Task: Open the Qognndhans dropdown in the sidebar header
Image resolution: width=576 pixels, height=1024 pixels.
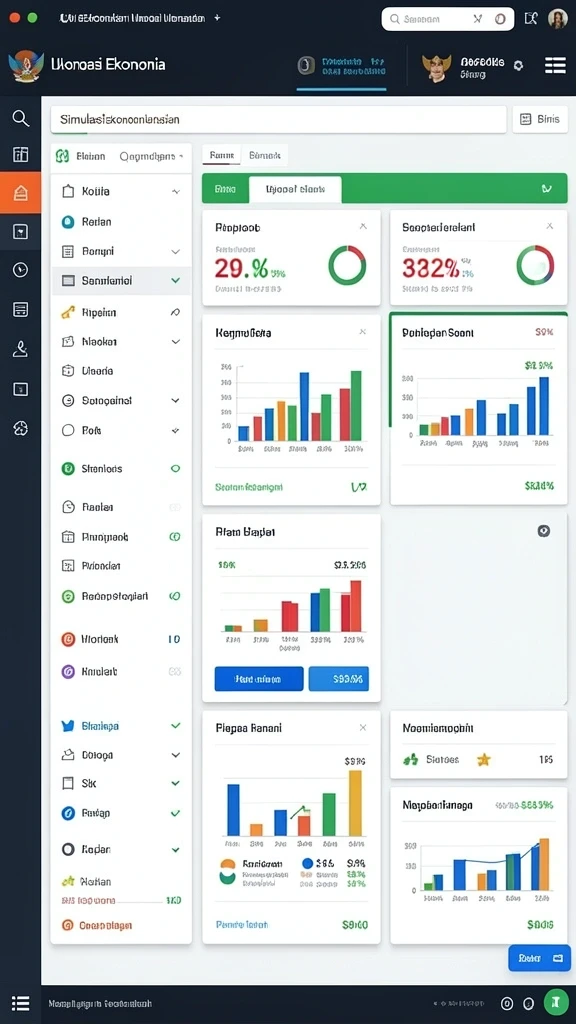Action: (x=152, y=156)
